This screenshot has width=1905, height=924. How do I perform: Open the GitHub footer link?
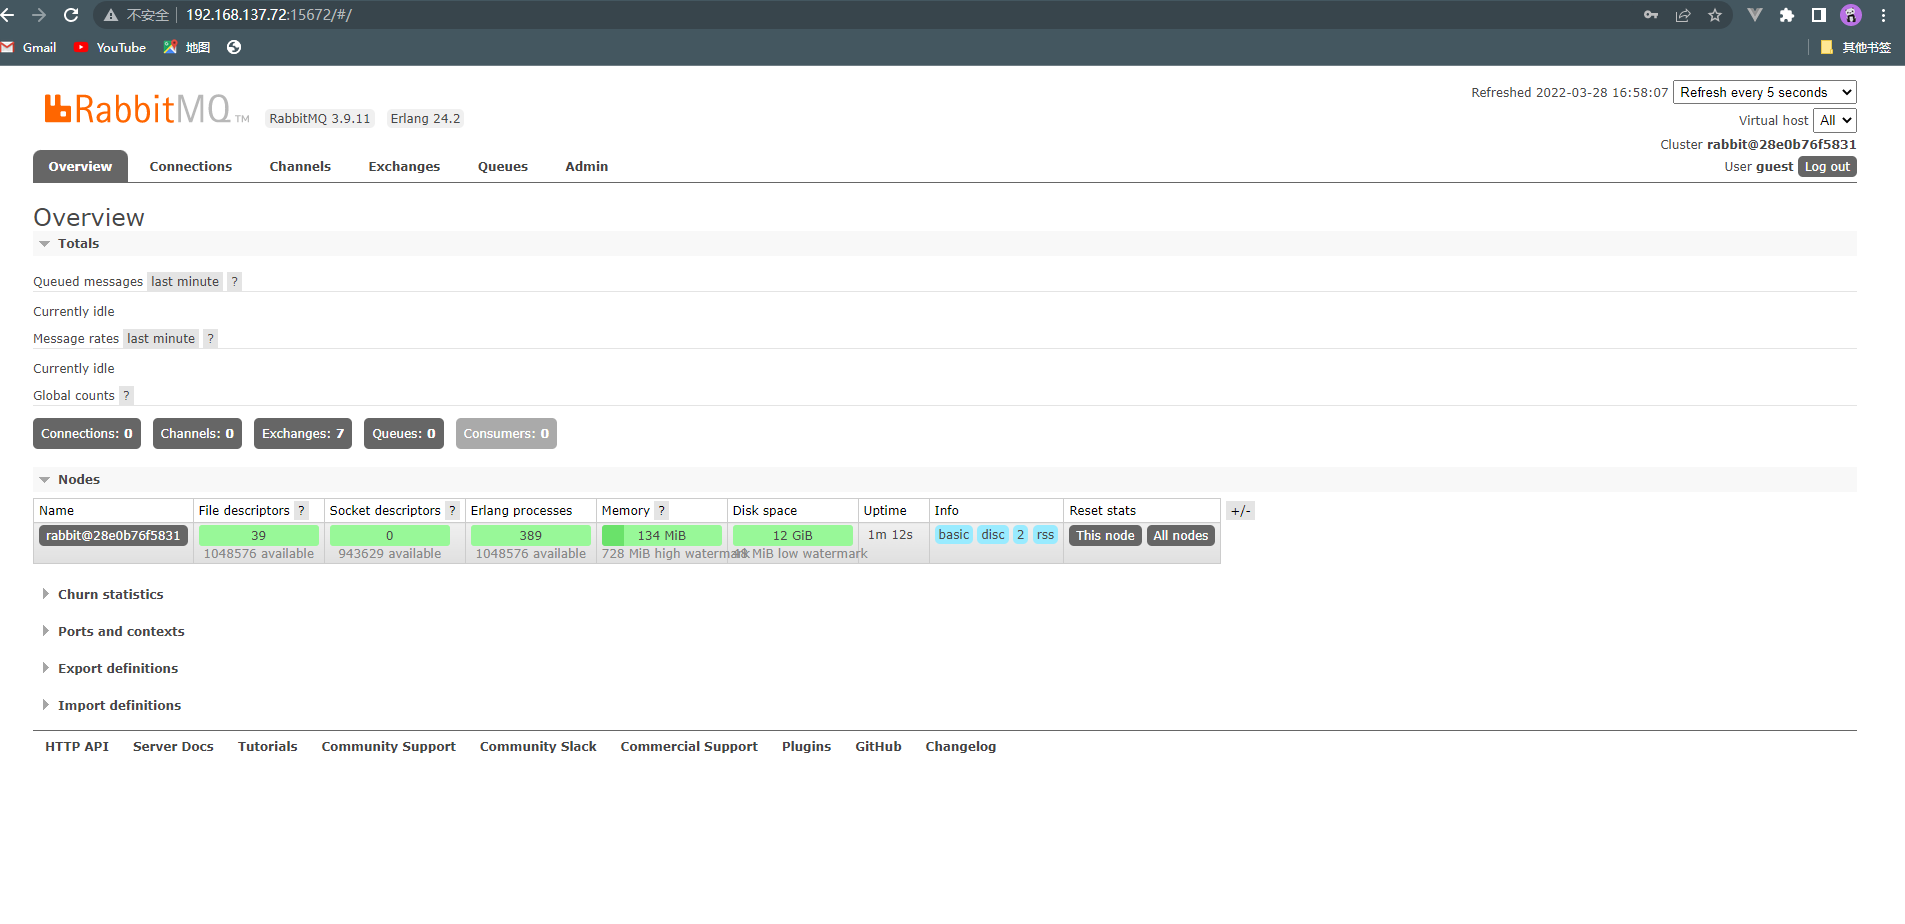(878, 747)
